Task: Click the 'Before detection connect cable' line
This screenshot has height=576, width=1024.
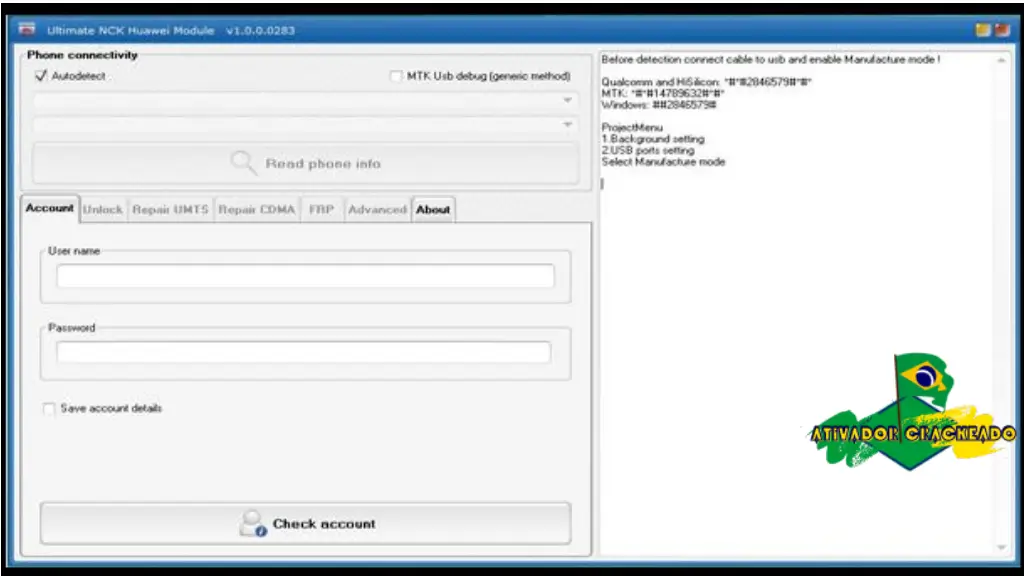Action: point(771,59)
